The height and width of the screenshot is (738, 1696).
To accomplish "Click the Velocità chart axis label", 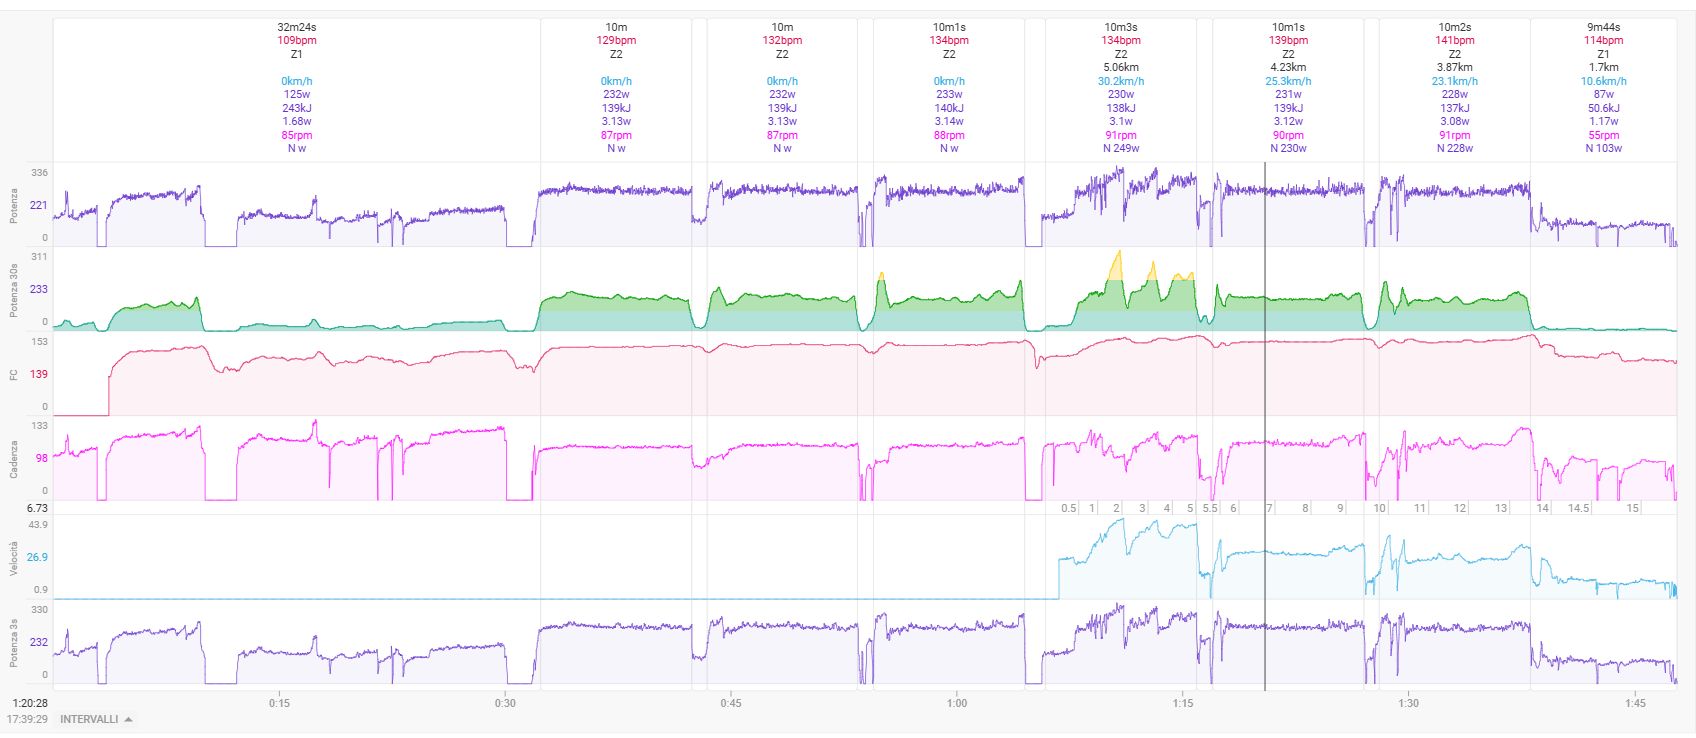I will [14, 558].
